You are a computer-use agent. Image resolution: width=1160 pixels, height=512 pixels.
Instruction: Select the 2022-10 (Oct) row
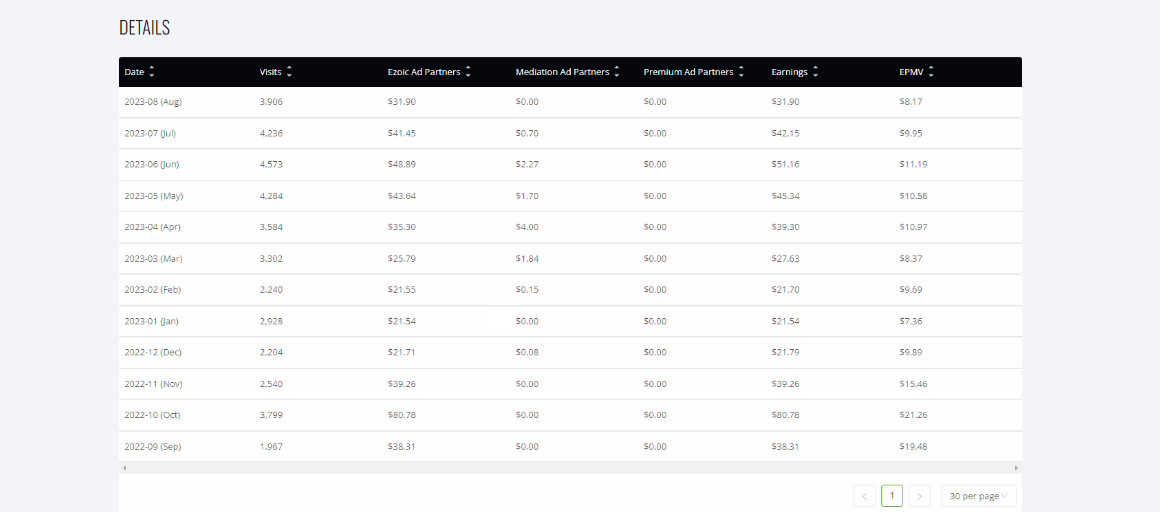[x=570, y=415]
